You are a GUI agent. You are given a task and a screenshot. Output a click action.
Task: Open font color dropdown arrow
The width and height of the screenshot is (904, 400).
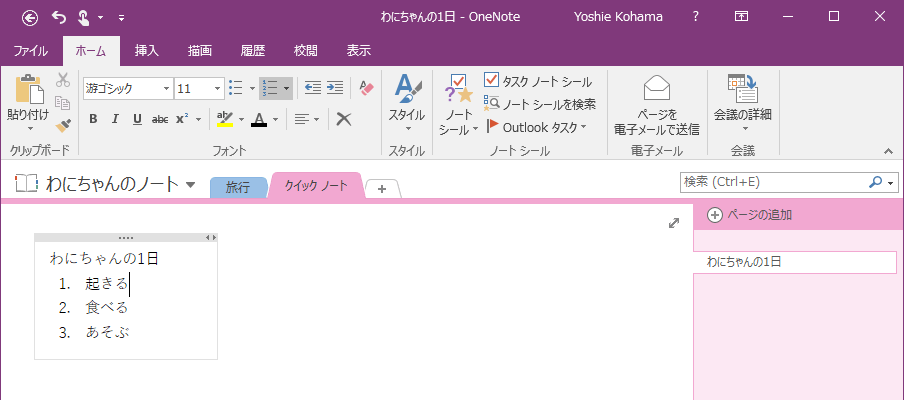276,119
